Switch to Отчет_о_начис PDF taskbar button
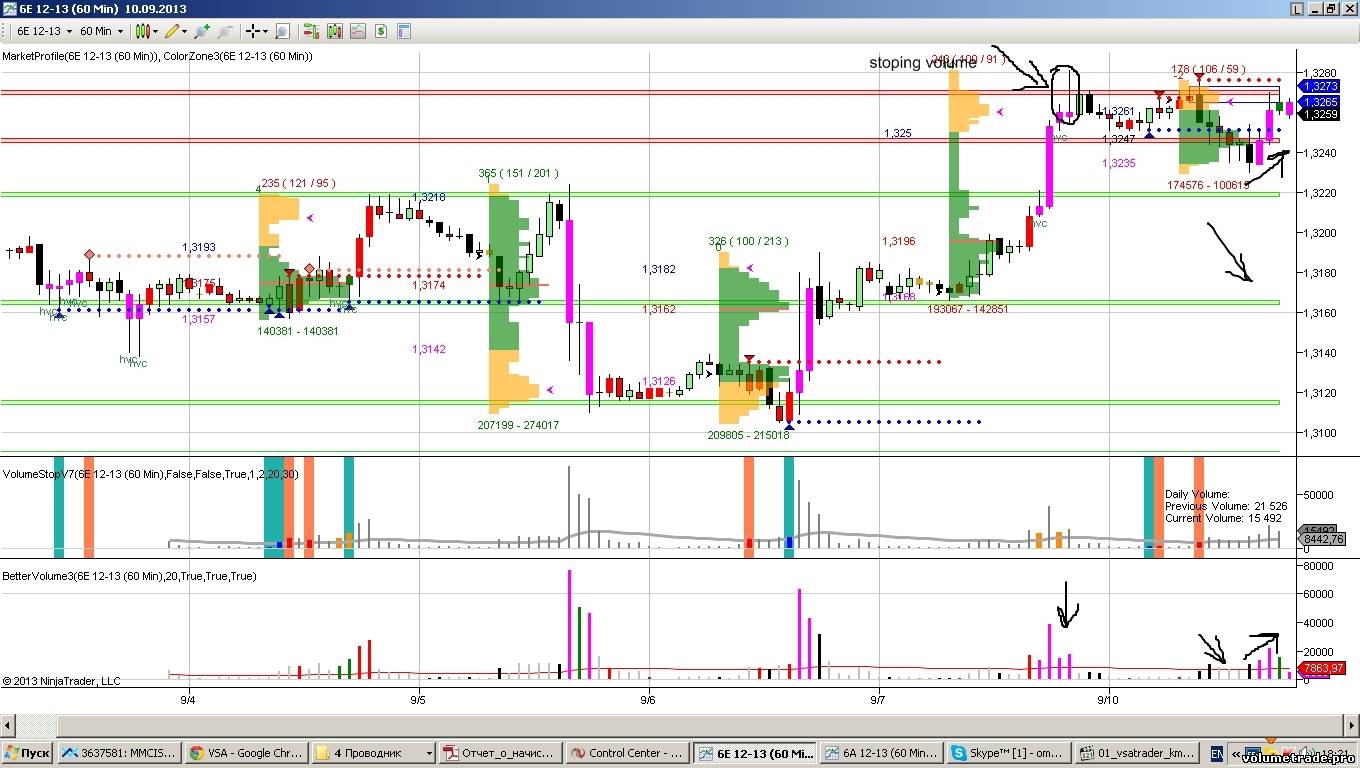Image resolution: width=1360 pixels, height=768 pixels. click(499, 753)
